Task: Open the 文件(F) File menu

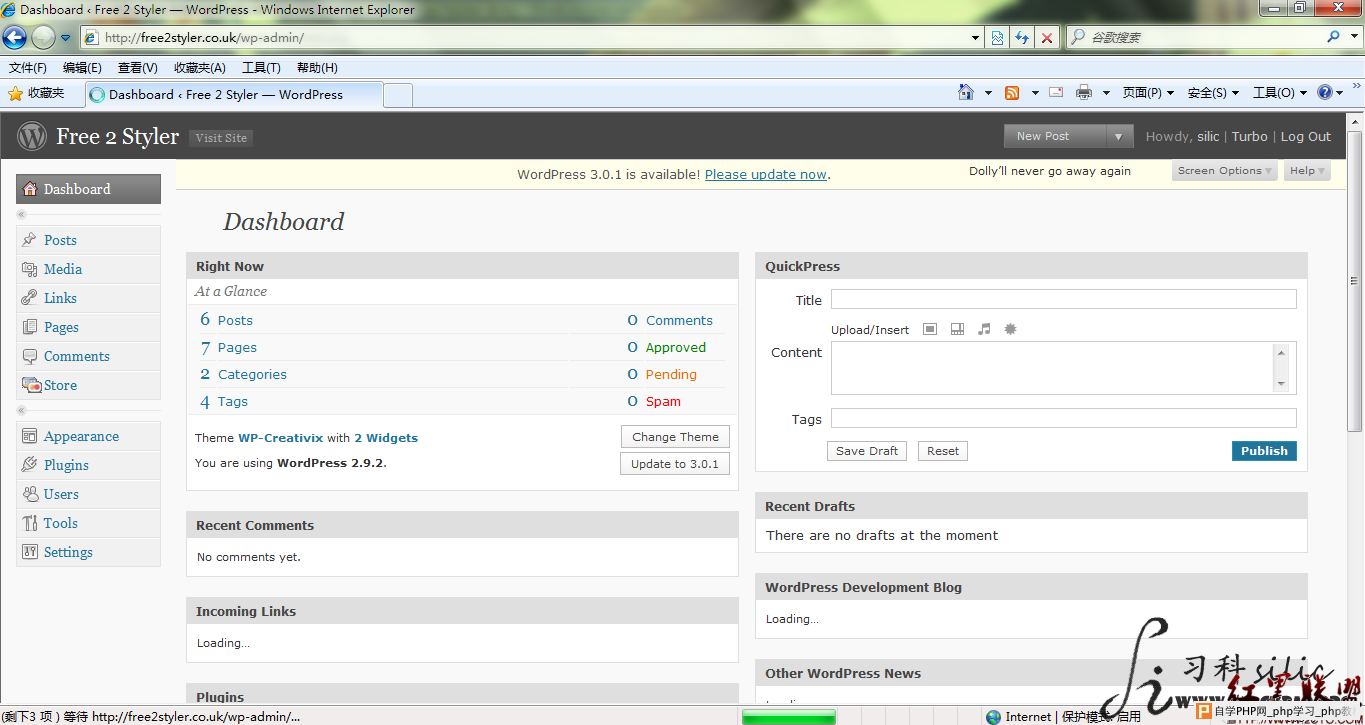Action: (x=28, y=68)
